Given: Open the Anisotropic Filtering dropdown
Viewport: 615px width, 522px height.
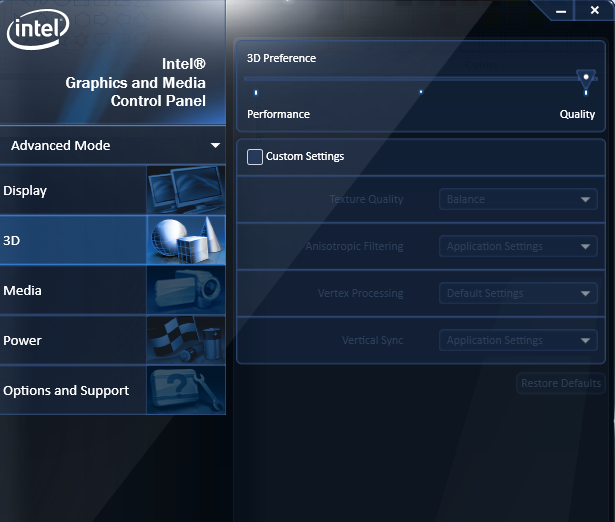Looking at the screenshot, I should pyautogui.click(x=518, y=246).
